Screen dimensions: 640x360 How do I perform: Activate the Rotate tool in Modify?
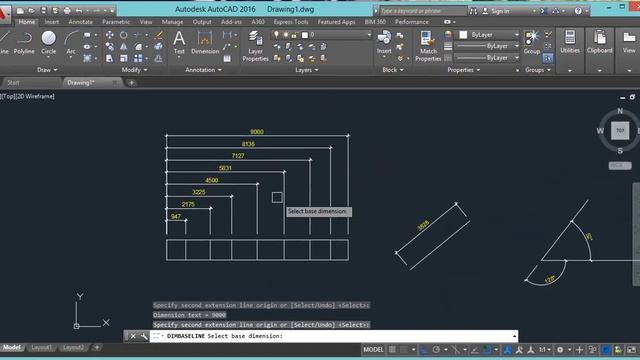pyautogui.click(x=124, y=35)
